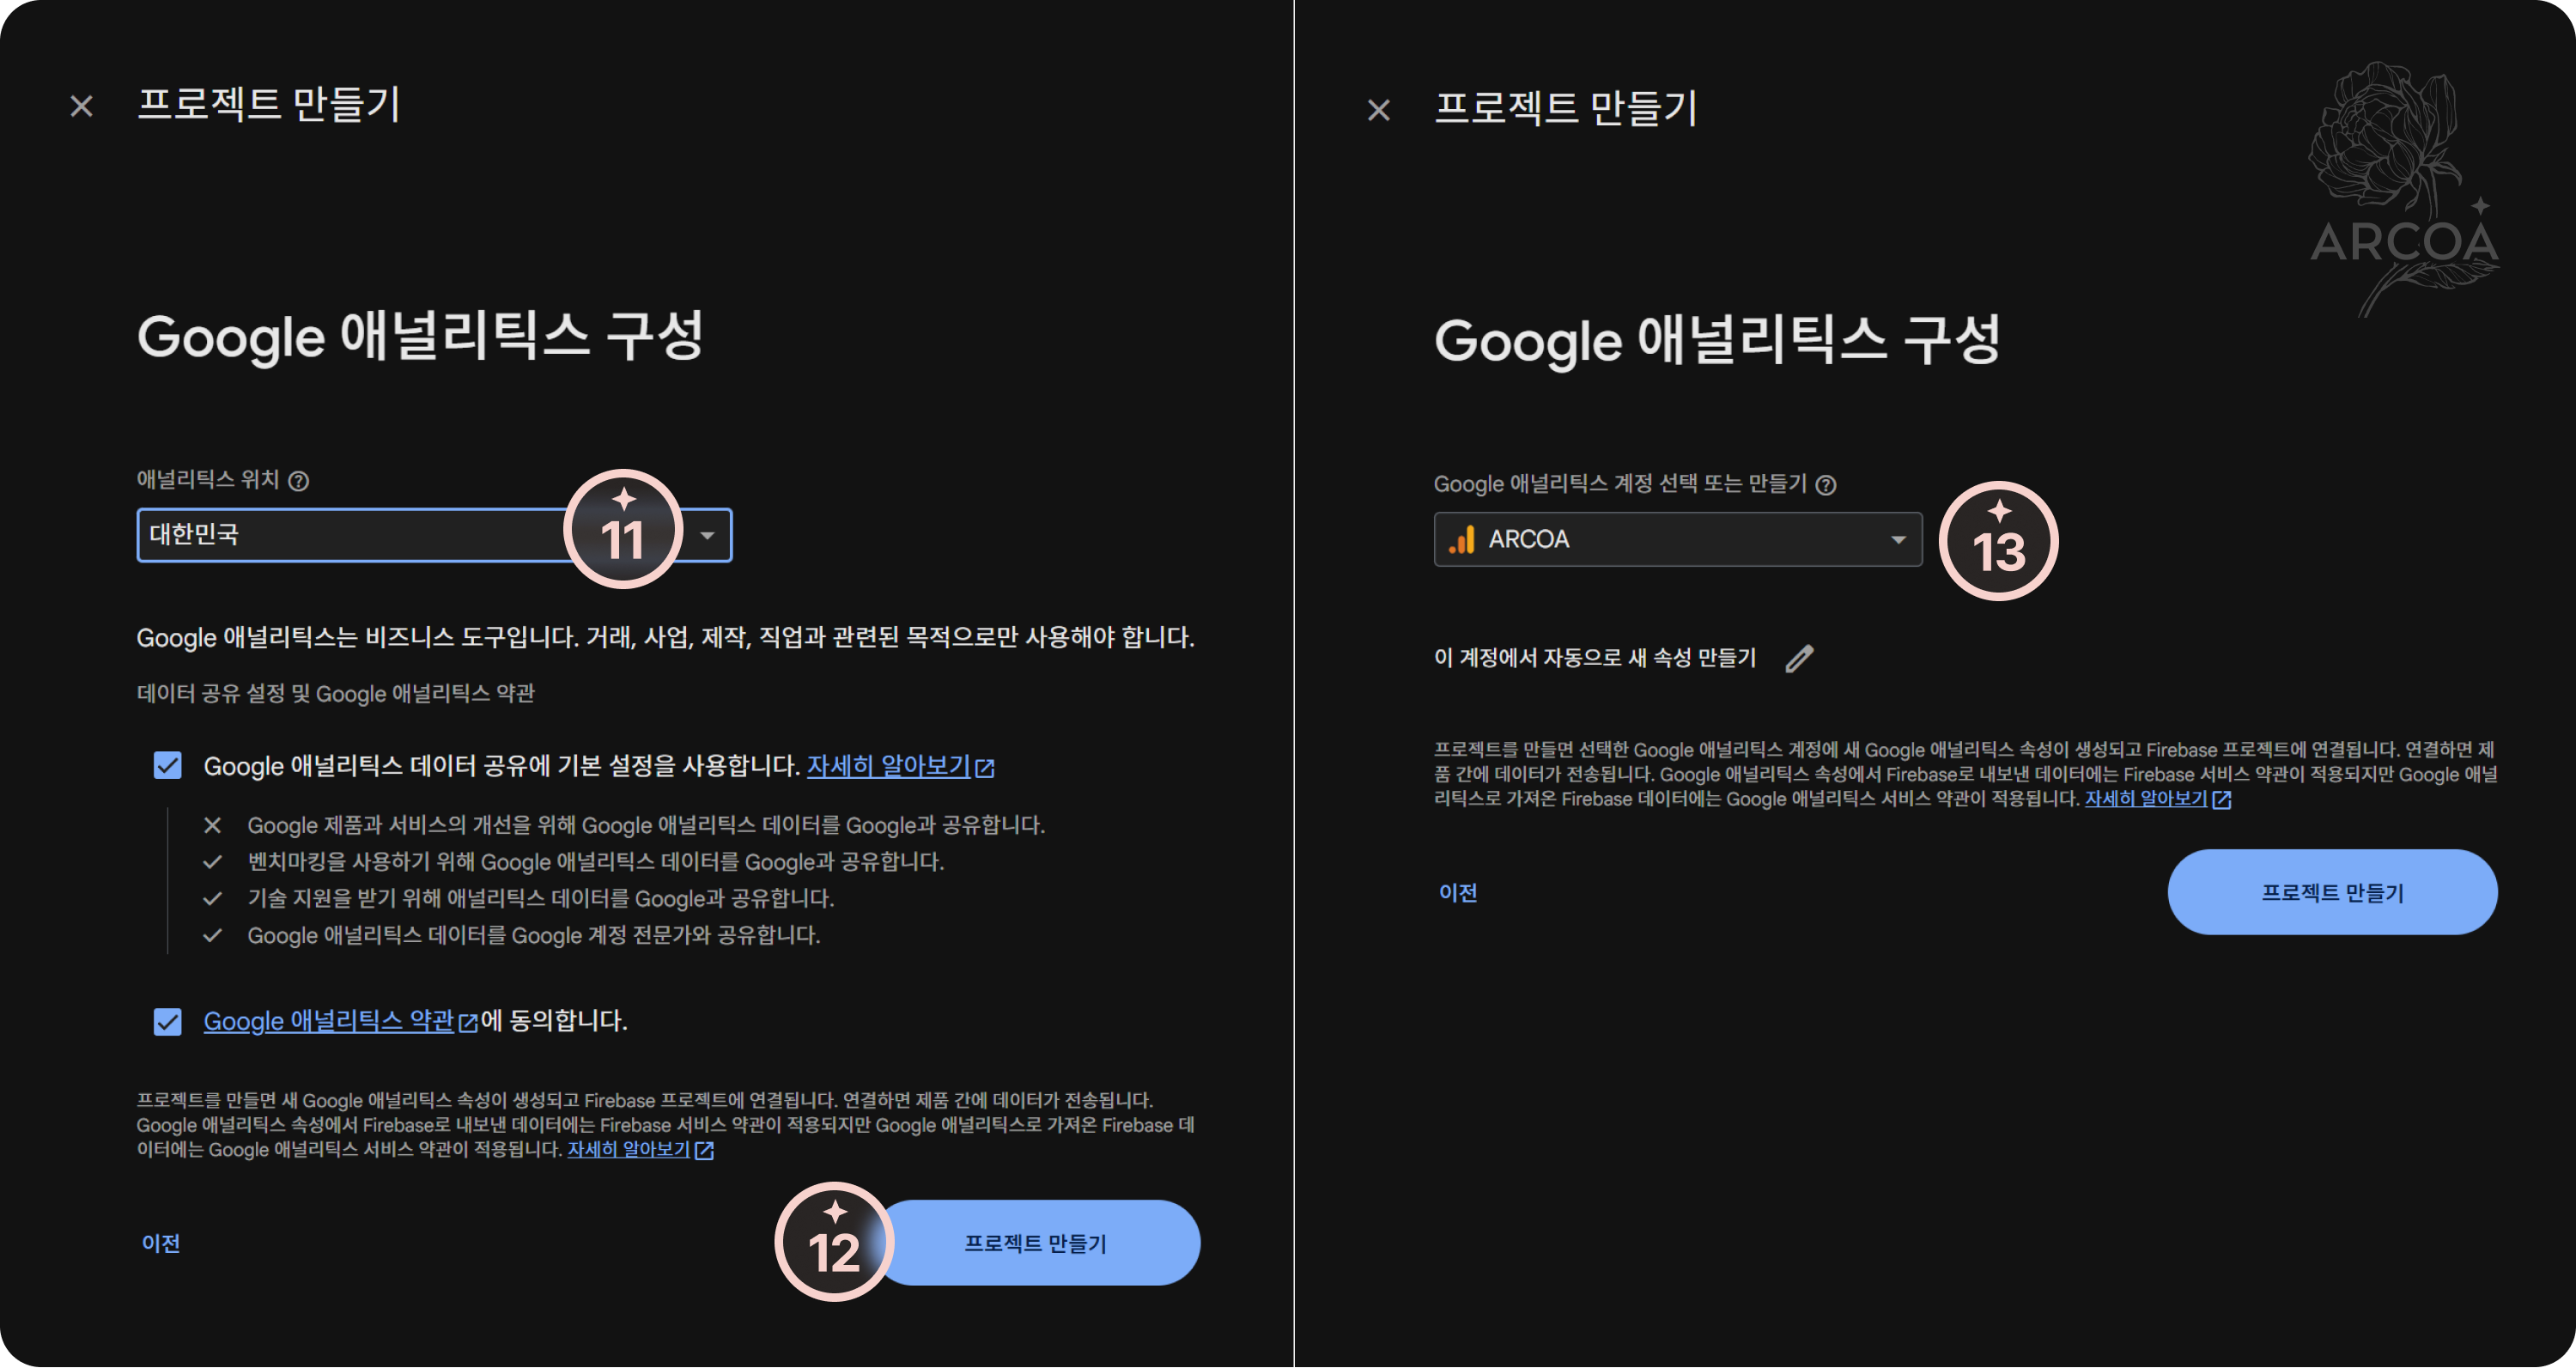Click 이전 in the left panel
2576x1368 pixels.
(161, 1243)
